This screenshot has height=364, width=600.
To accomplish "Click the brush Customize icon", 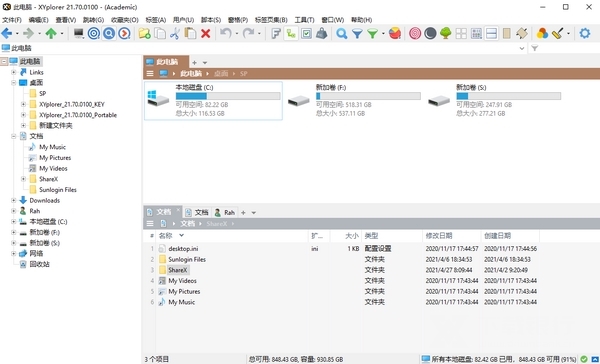I will click(558, 34).
